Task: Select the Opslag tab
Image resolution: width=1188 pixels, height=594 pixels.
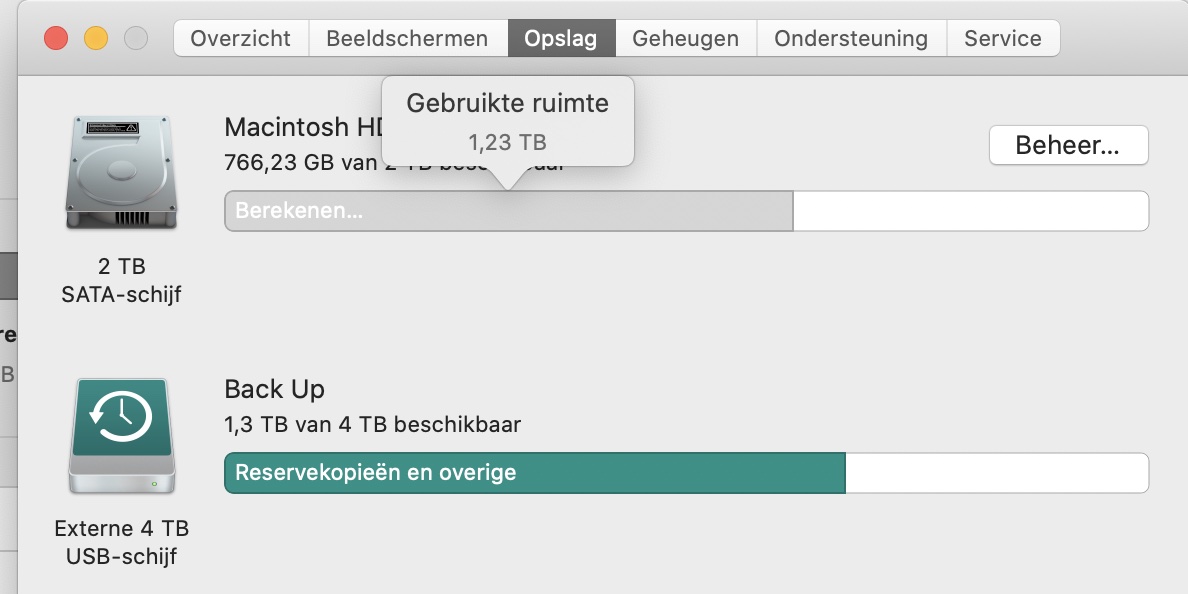Action: tap(560, 39)
